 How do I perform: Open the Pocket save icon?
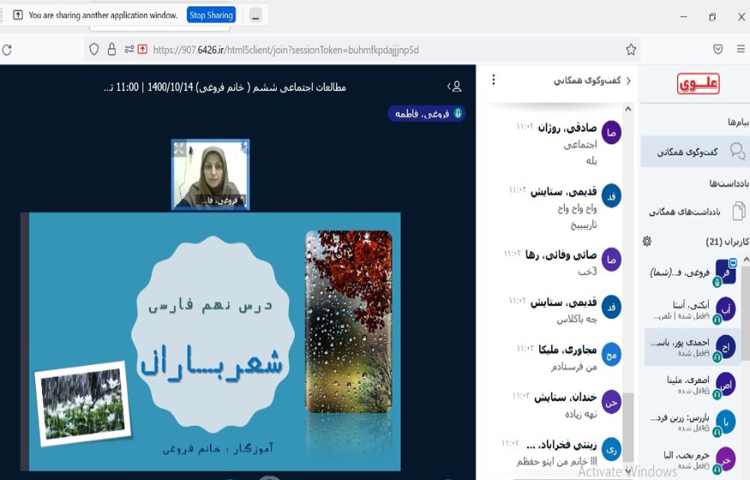coord(717,49)
